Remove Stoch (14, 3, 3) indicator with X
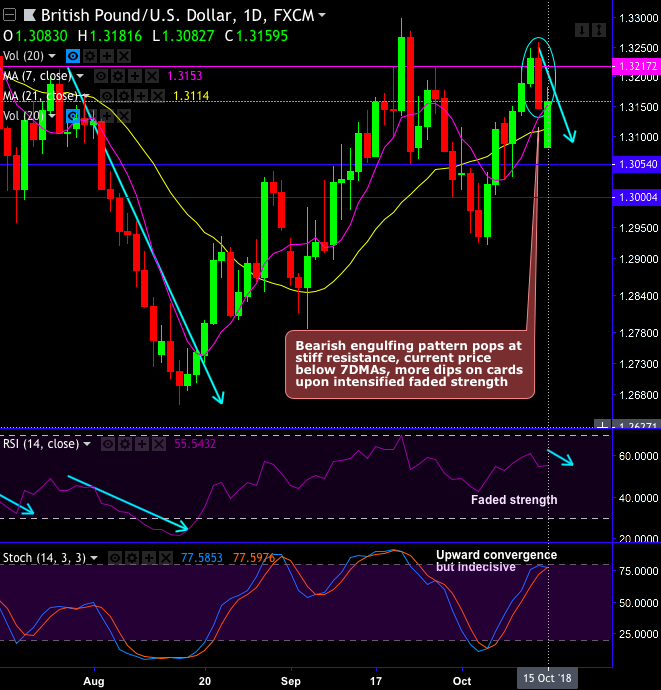 pos(166,558)
